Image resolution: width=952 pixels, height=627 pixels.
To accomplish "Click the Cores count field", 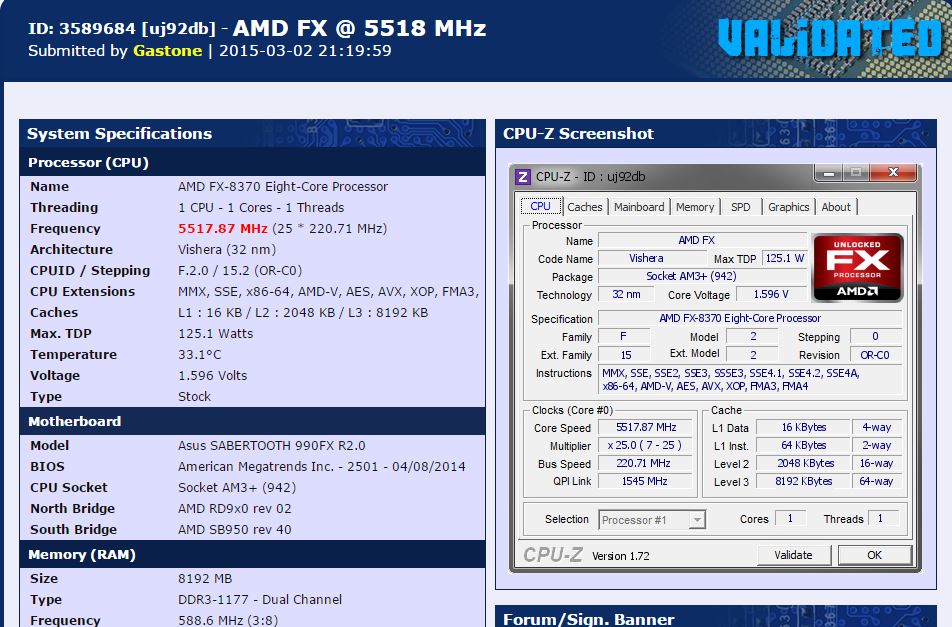I will pos(790,518).
